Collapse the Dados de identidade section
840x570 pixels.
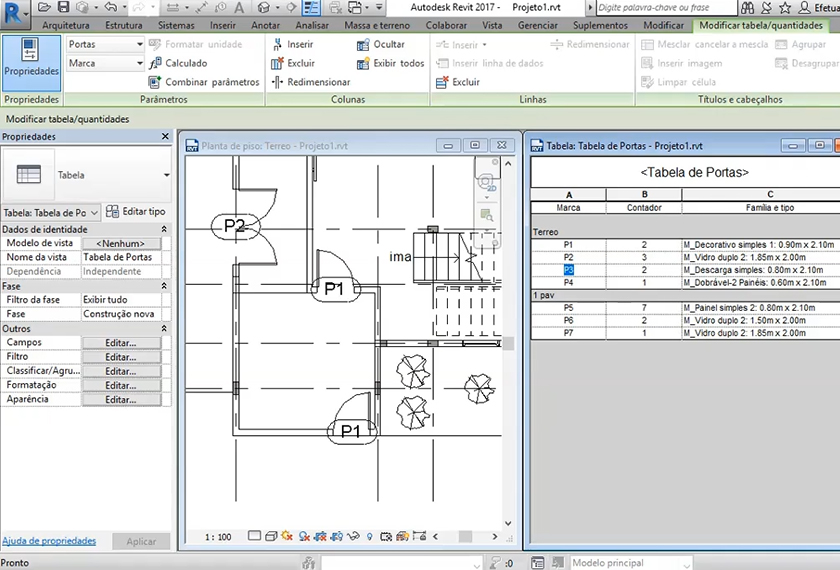(165, 230)
